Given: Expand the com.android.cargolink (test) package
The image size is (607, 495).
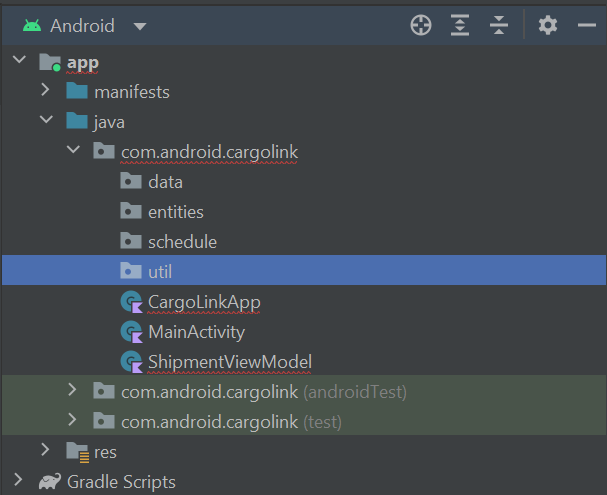Looking at the screenshot, I should [x=72, y=419].
